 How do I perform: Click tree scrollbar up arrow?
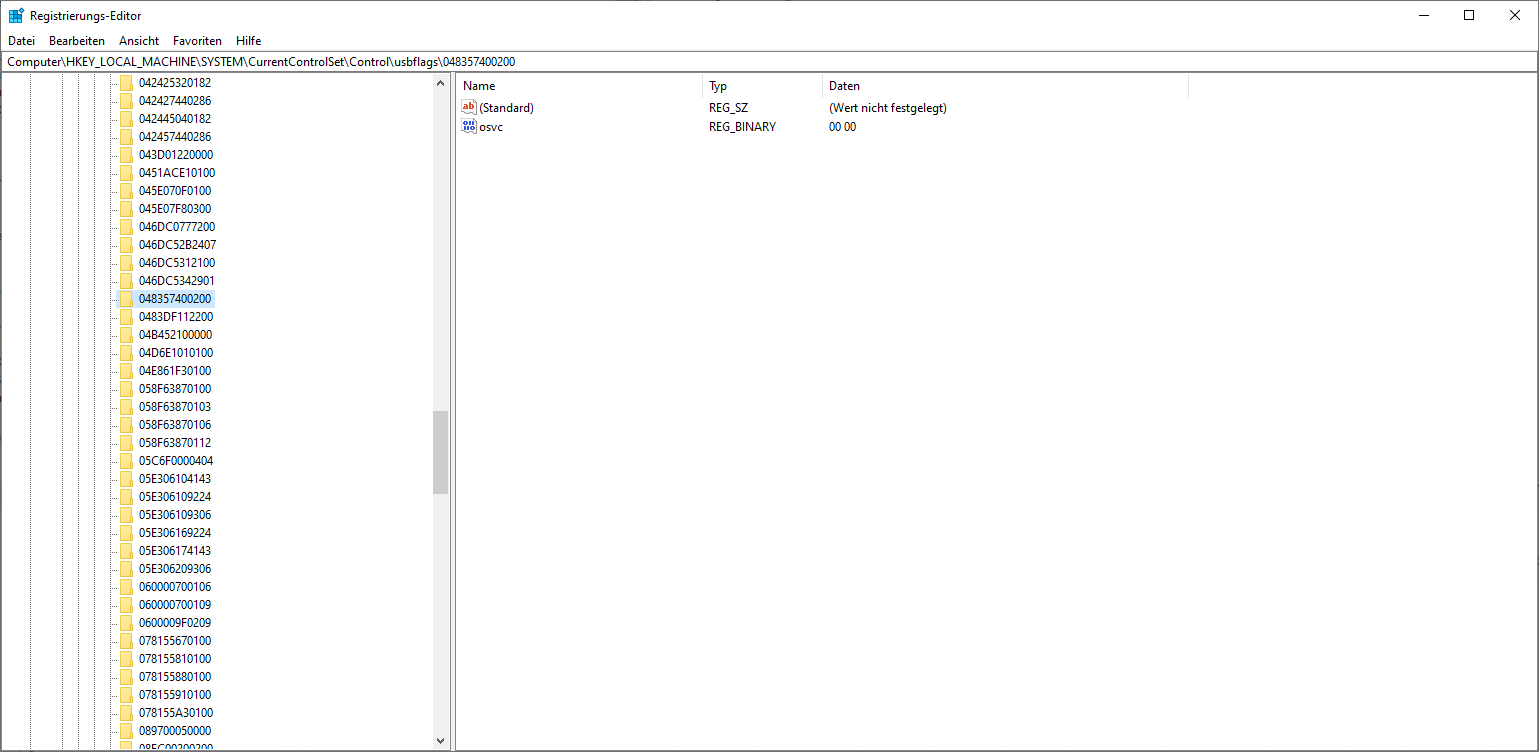click(x=441, y=83)
